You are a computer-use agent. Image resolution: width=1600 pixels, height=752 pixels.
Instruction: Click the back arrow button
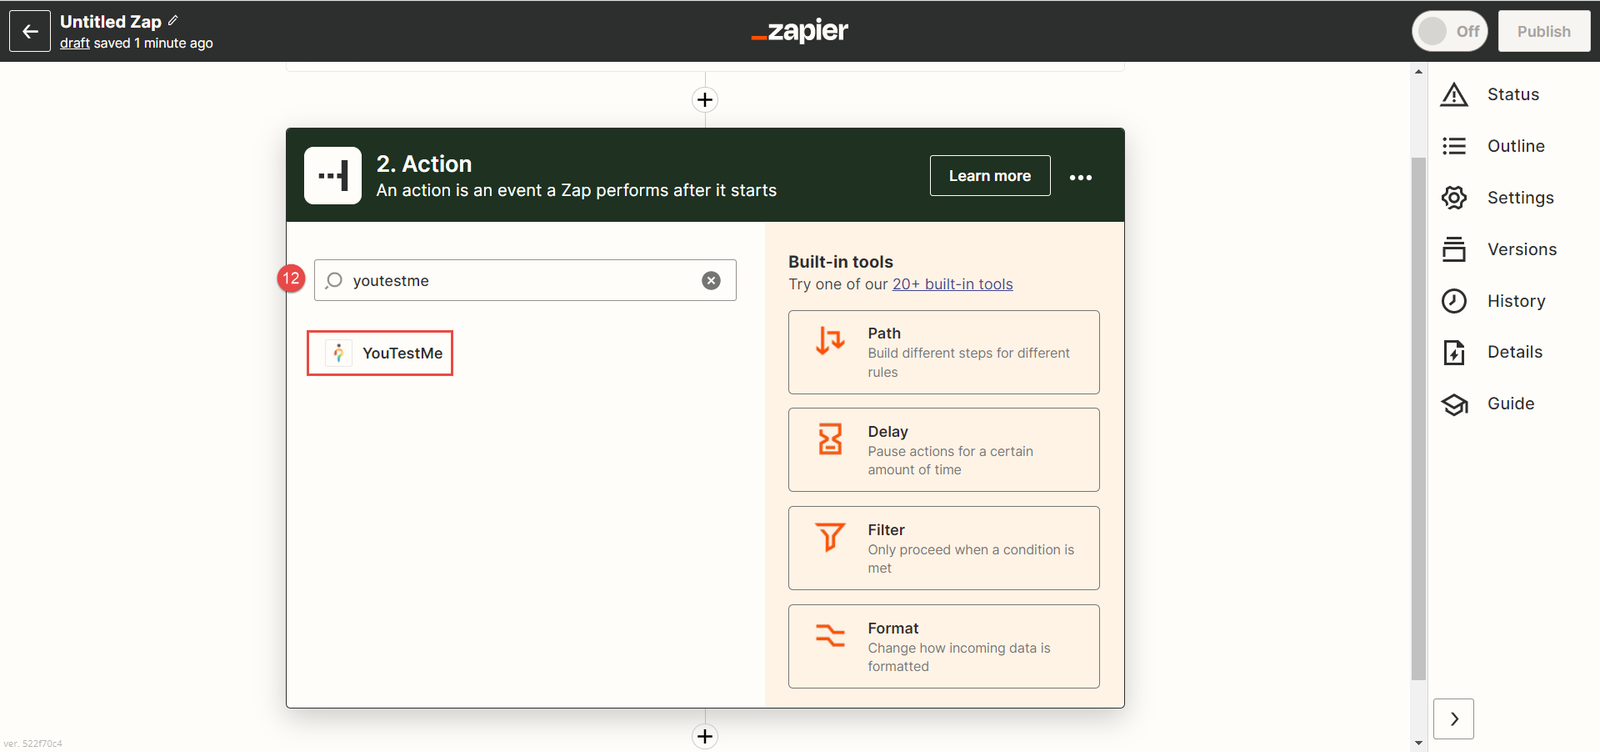point(30,31)
